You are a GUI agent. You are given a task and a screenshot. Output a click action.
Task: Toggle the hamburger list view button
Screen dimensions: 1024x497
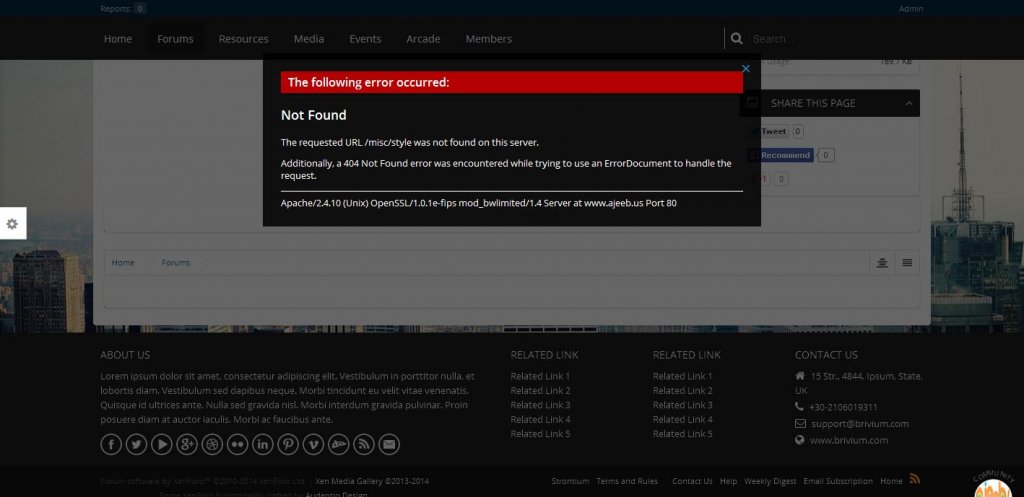click(x=907, y=263)
